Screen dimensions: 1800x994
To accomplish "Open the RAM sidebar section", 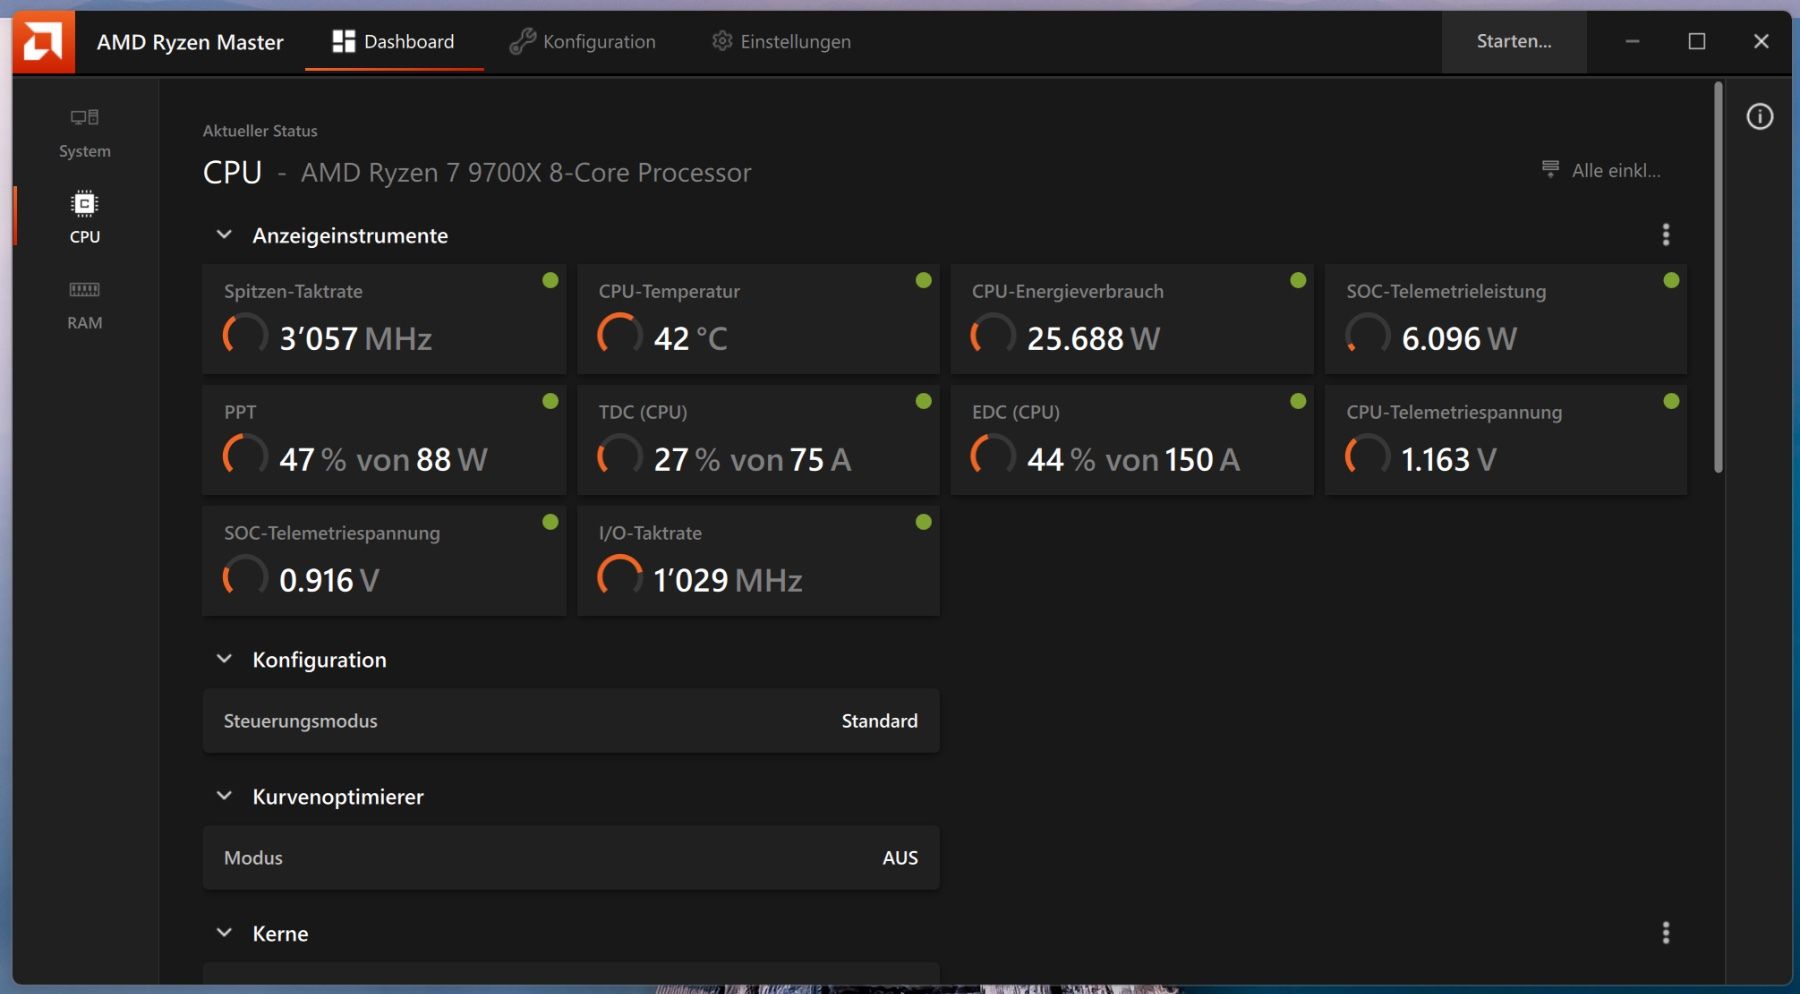I will 85,304.
